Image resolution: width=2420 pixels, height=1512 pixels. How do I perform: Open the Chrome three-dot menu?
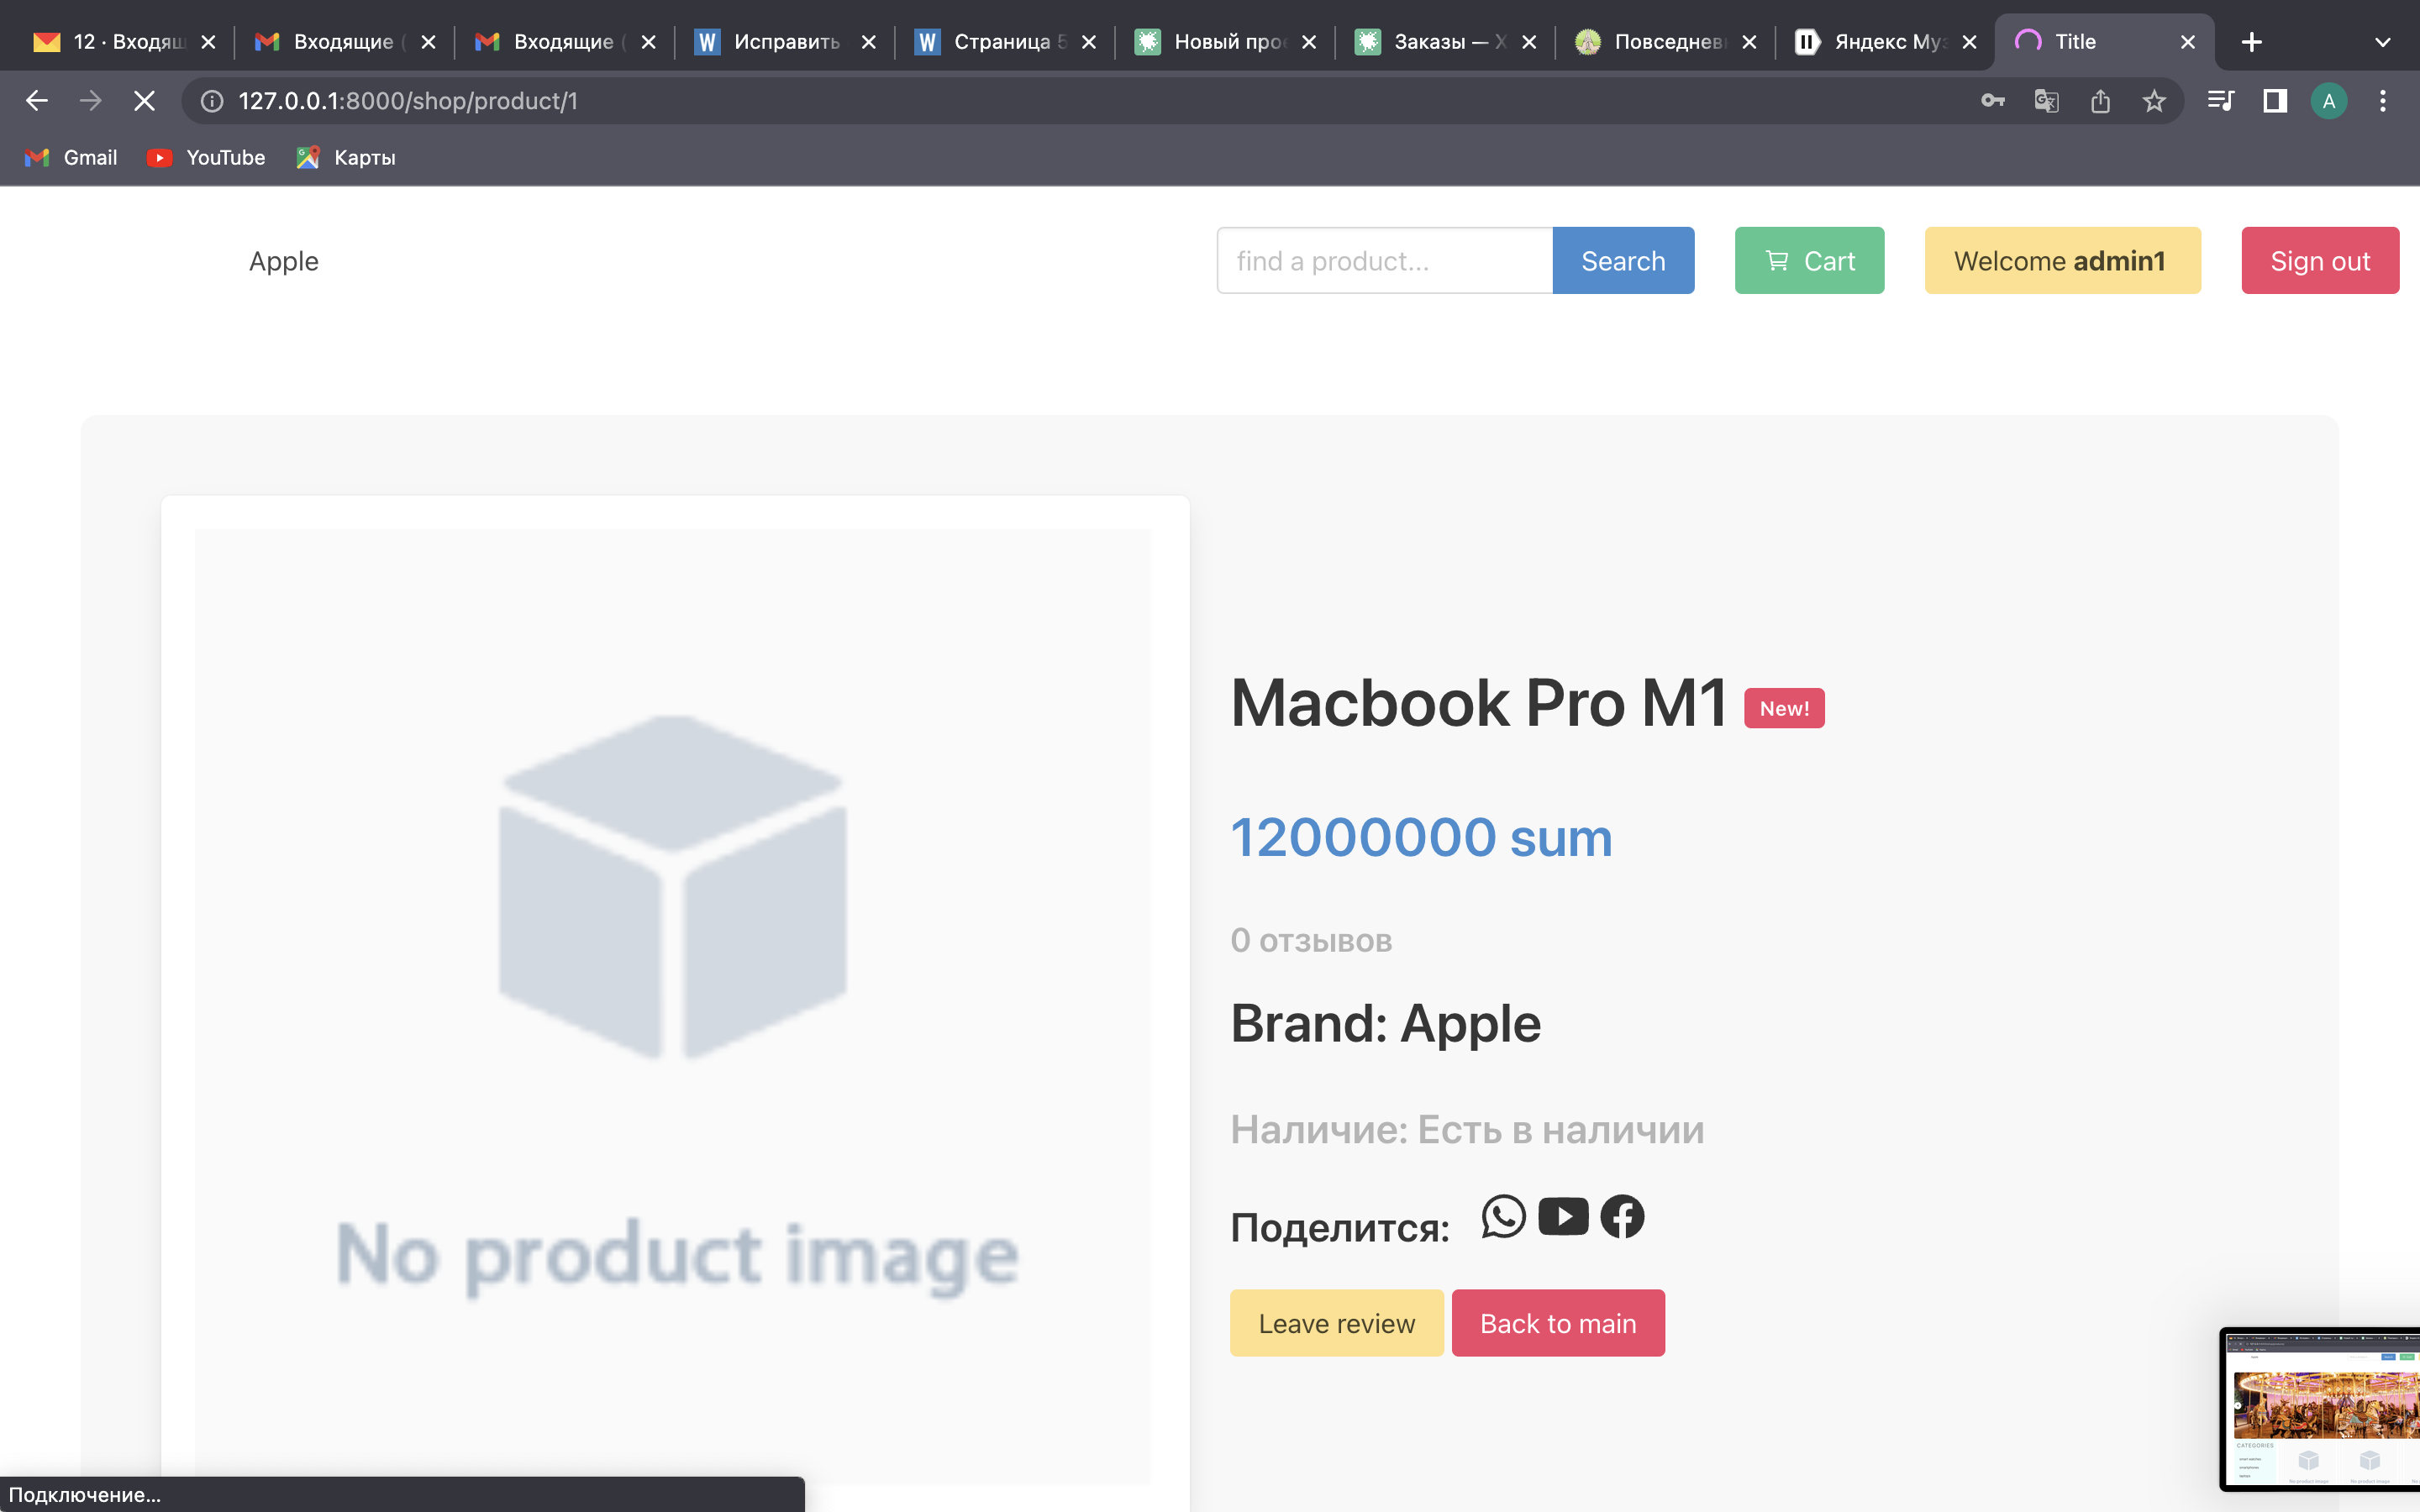2383,101
